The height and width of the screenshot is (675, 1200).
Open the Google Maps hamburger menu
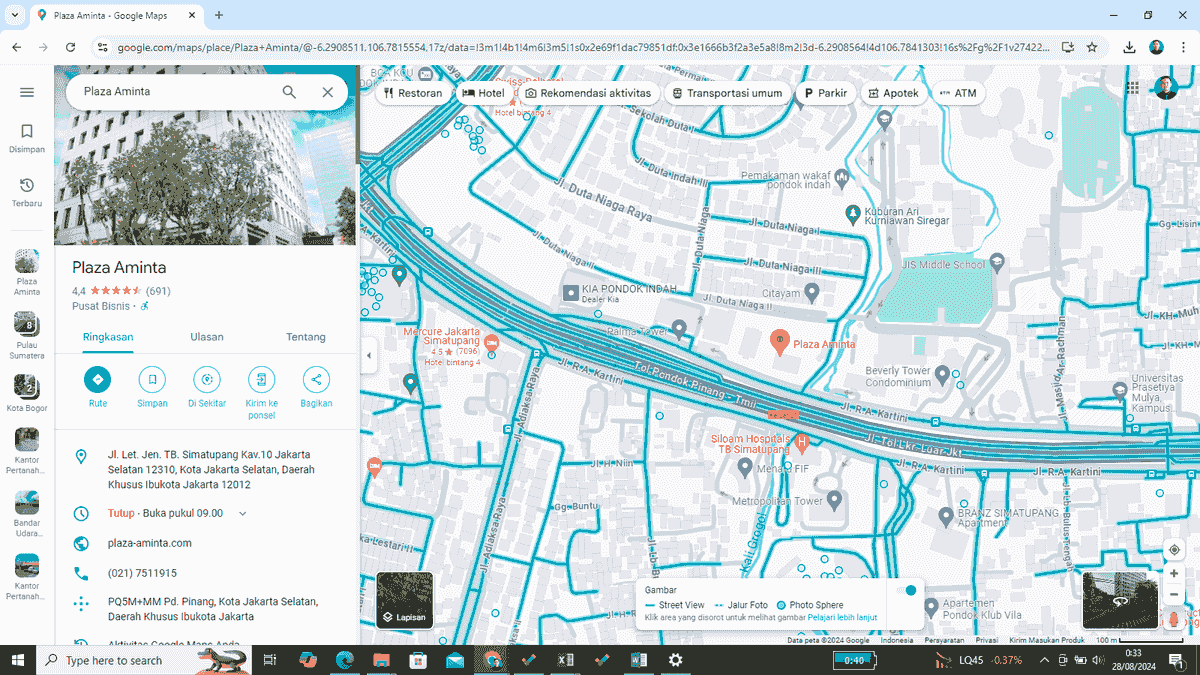click(x=27, y=92)
